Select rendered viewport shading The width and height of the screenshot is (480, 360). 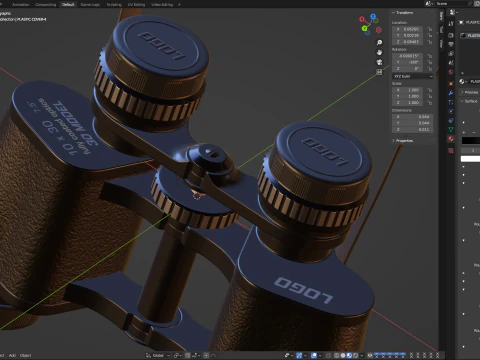click(x=355, y=355)
